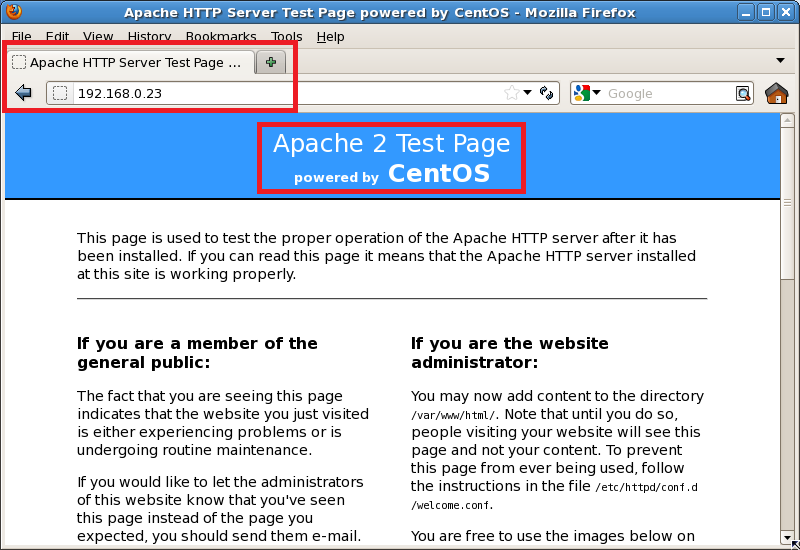The height and width of the screenshot is (550, 800).
Task: Open the Tools menu
Action: tap(286, 37)
